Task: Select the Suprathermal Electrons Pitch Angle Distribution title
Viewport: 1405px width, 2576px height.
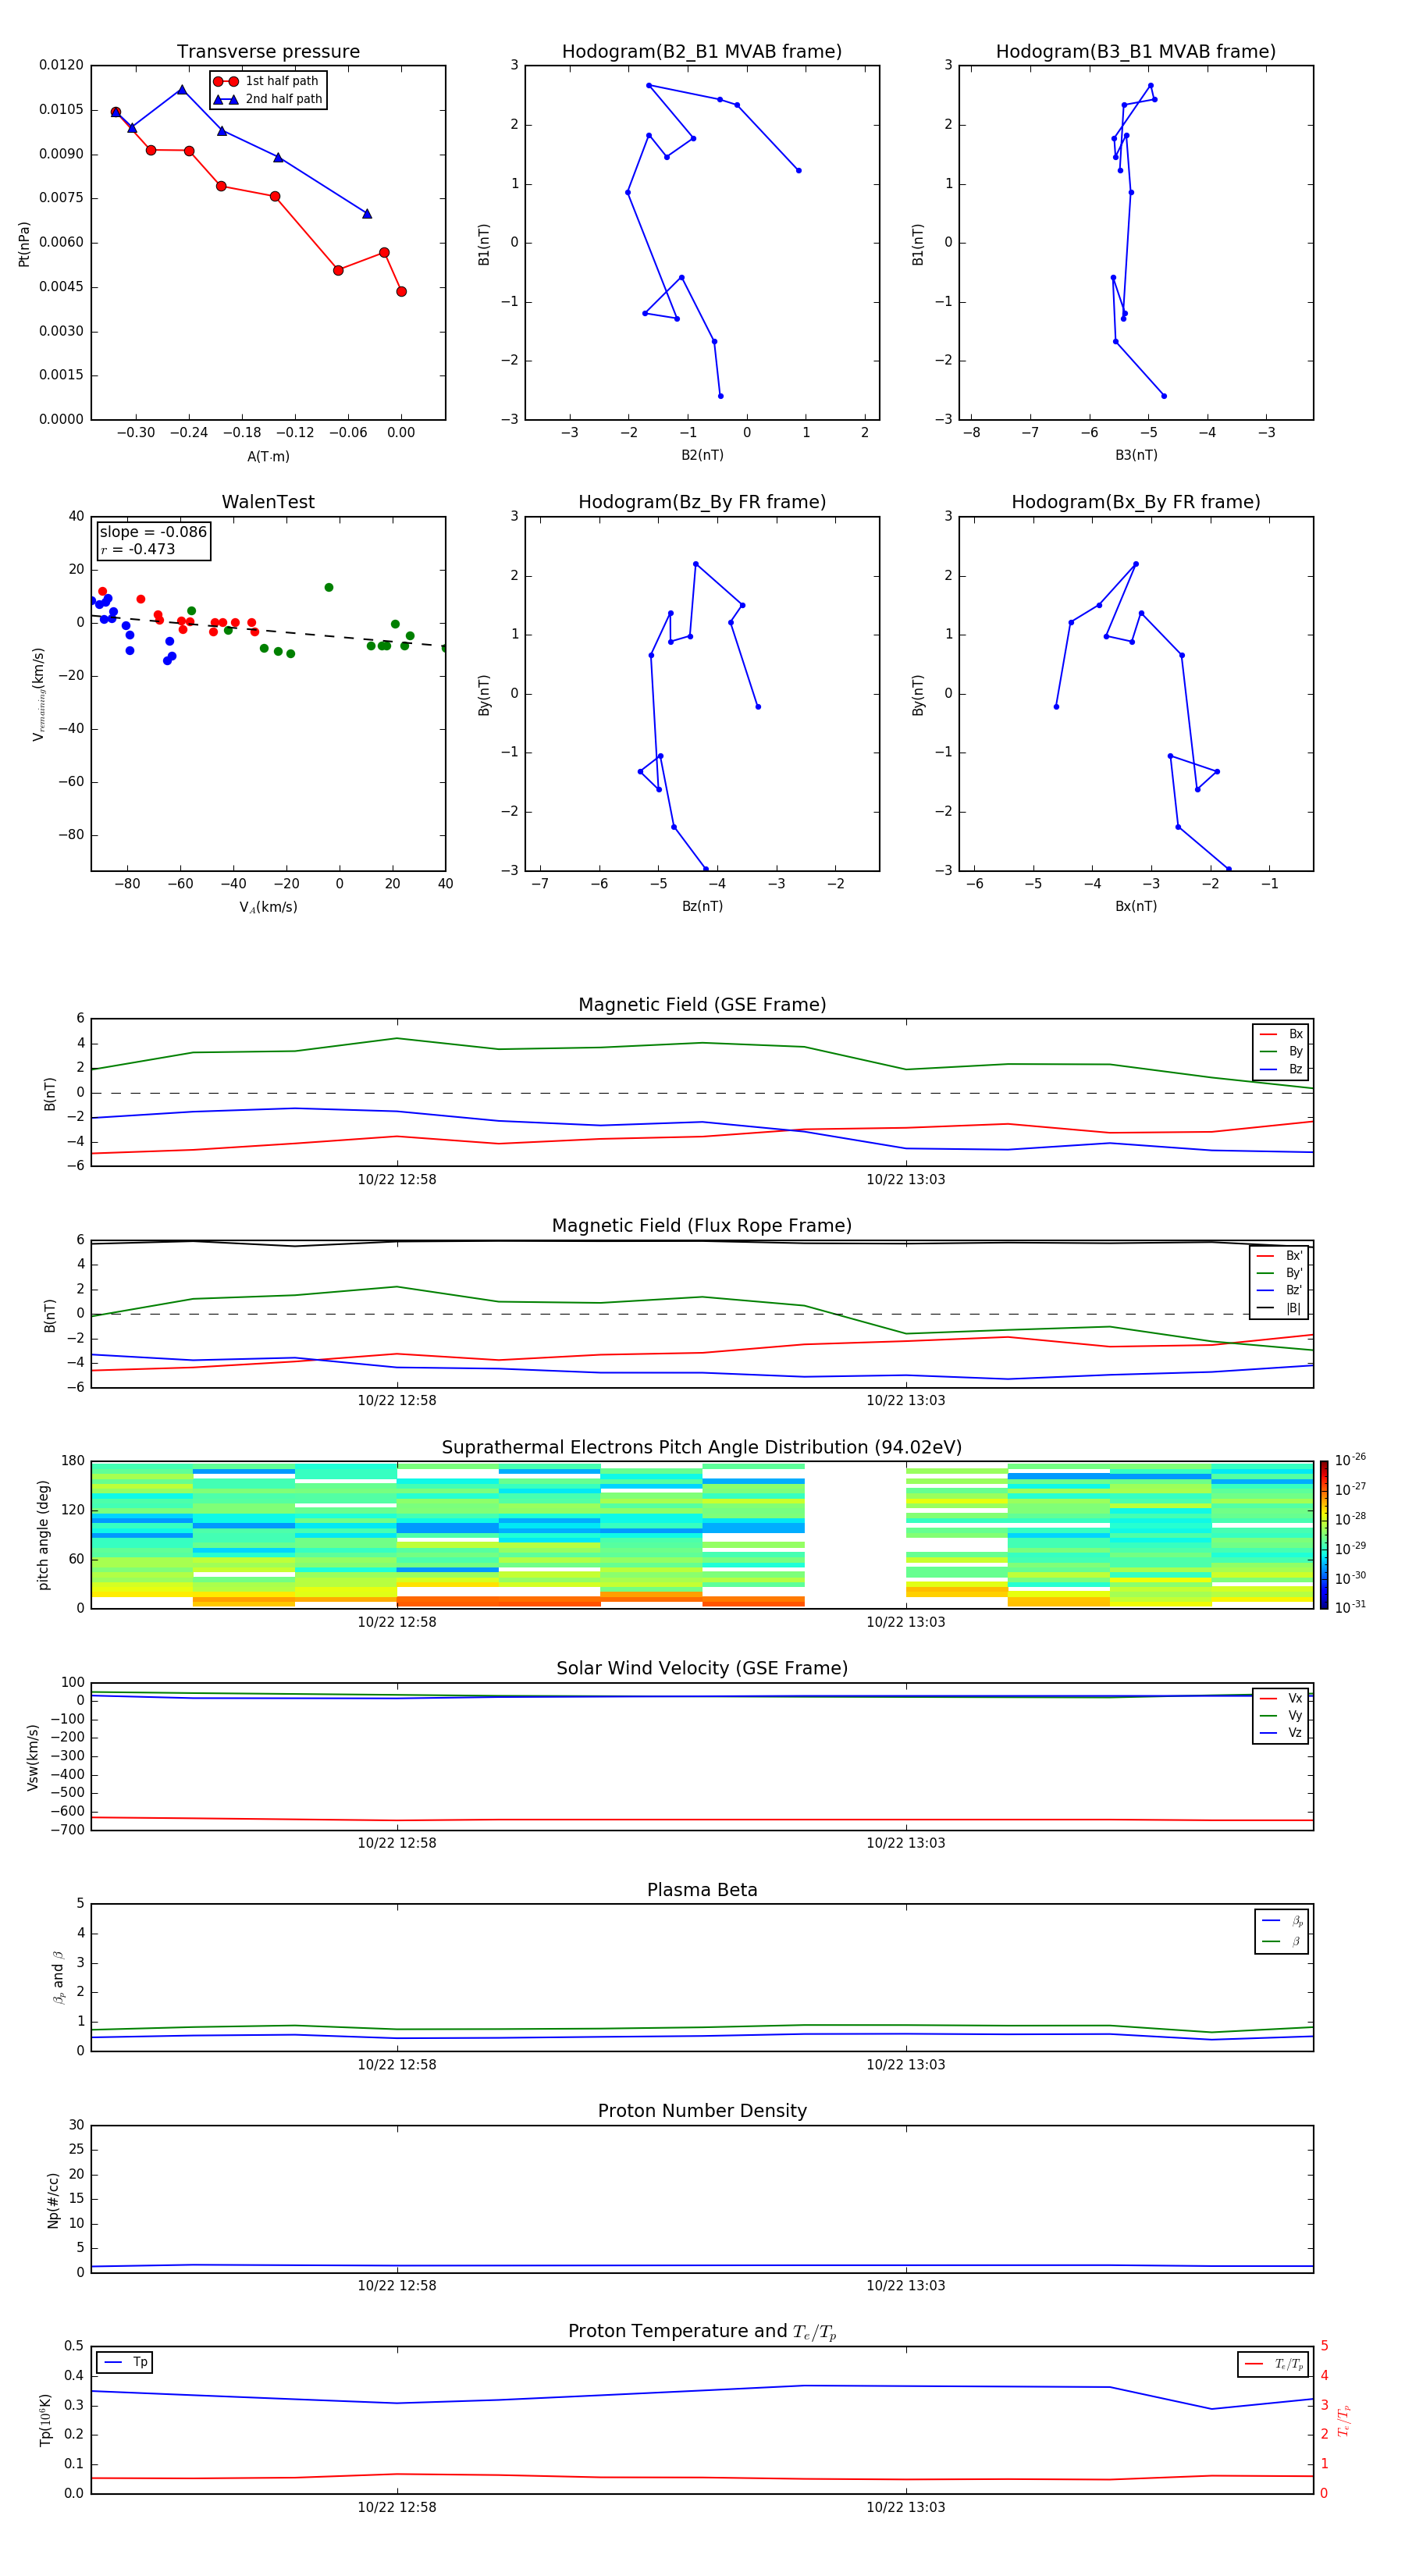Action: pyautogui.click(x=701, y=1447)
